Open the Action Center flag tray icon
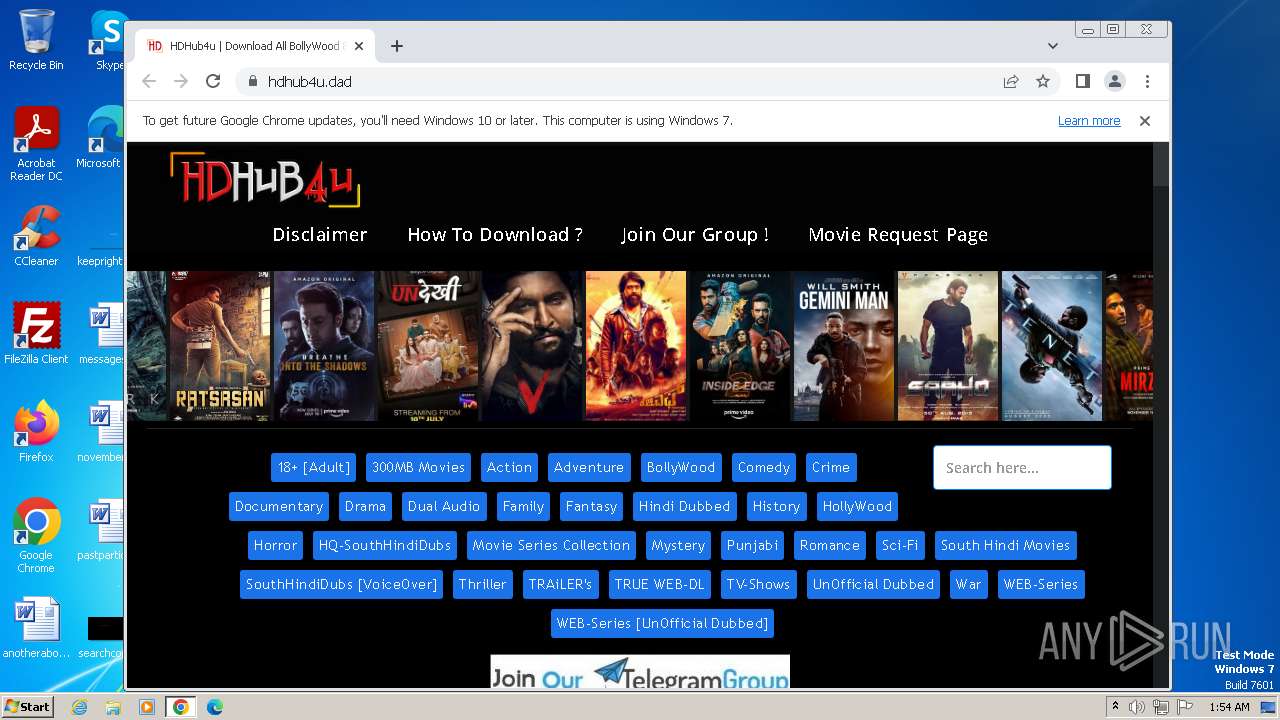 pyautogui.click(x=1185, y=707)
